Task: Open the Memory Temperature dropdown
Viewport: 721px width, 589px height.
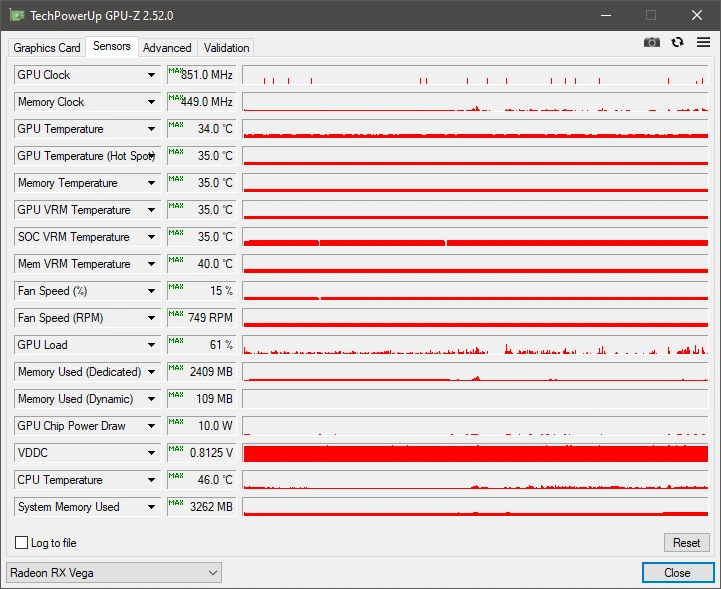Action: coord(87,183)
